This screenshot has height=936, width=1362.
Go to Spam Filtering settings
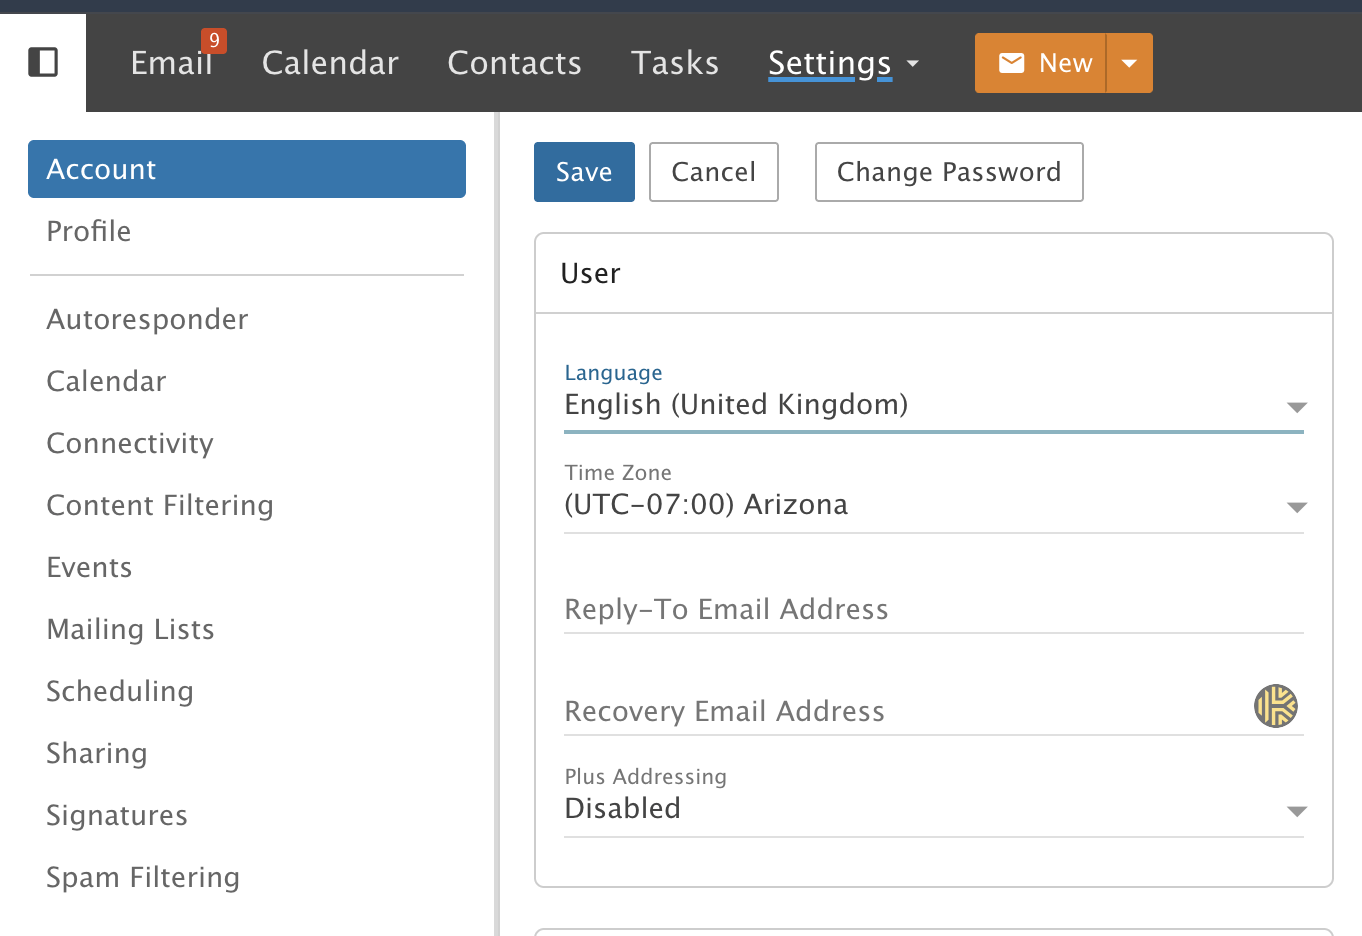[x=143, y=877]
